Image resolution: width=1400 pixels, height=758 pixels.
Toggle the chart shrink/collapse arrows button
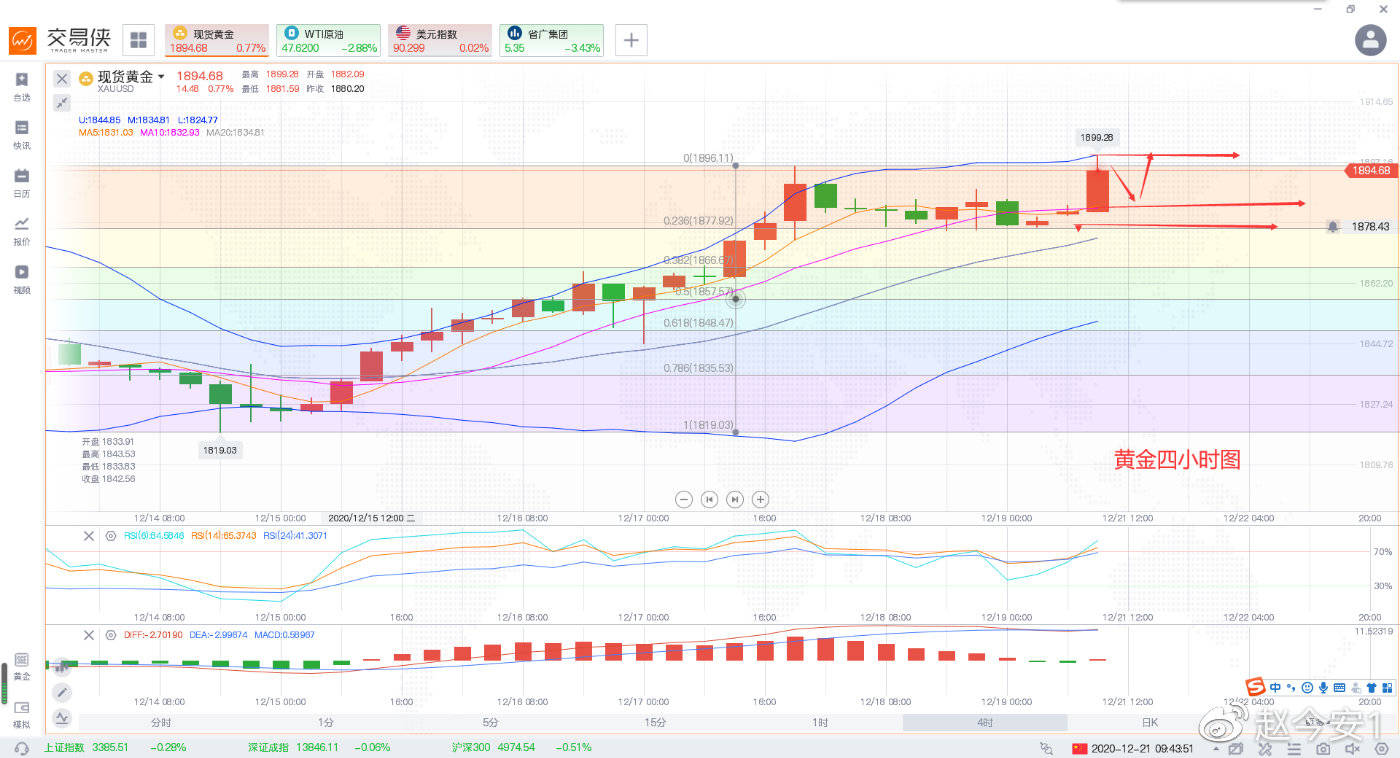pyautogui.click(x=62, y=103)
